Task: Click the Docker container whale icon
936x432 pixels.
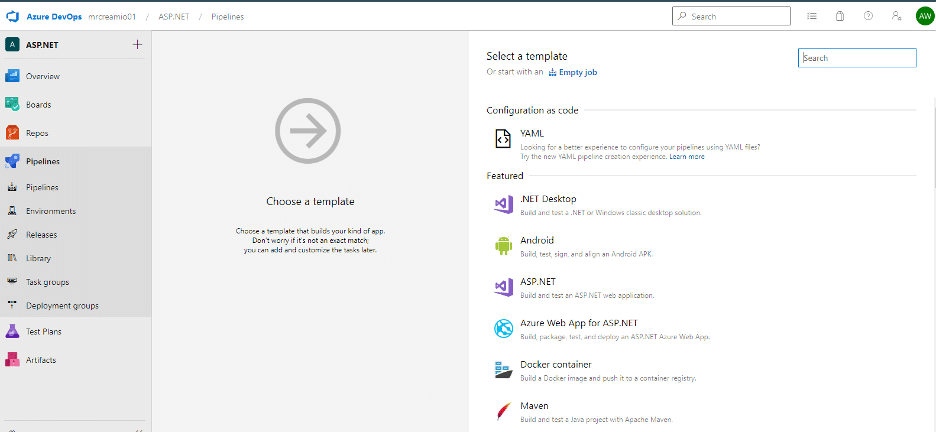Action: coord(503,370)
